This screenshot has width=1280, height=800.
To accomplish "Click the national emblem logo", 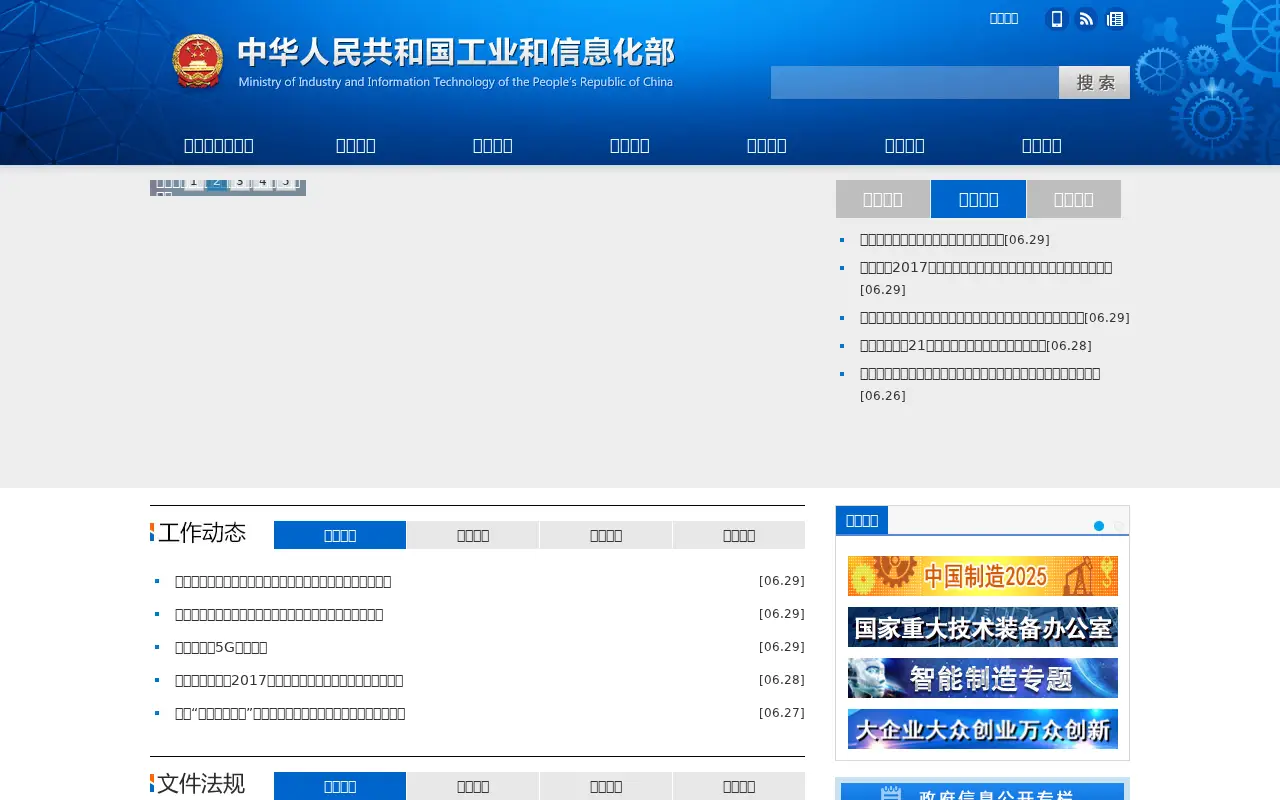I will [198, 61].
